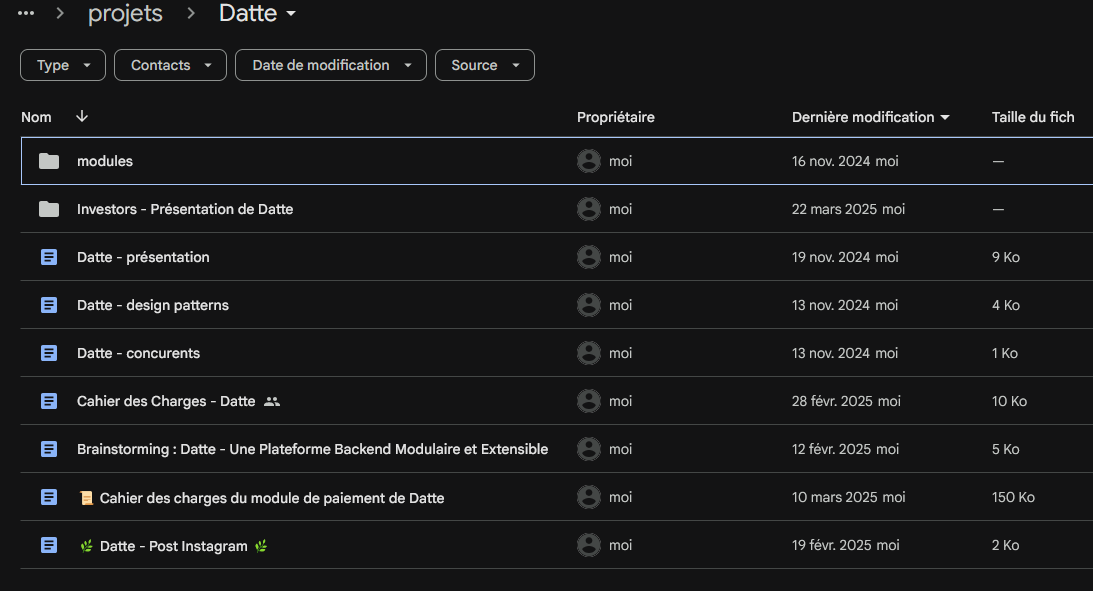1093x591 pixels.
Task: Expand the Dernière modification column sort menu
Action: [944, 117]
